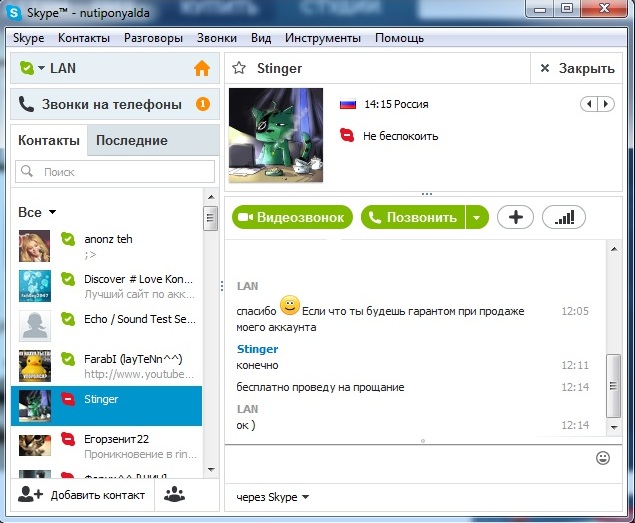Click the chat history scrollbar thumb
Screen dimensions: 635x523
(614, 386)
